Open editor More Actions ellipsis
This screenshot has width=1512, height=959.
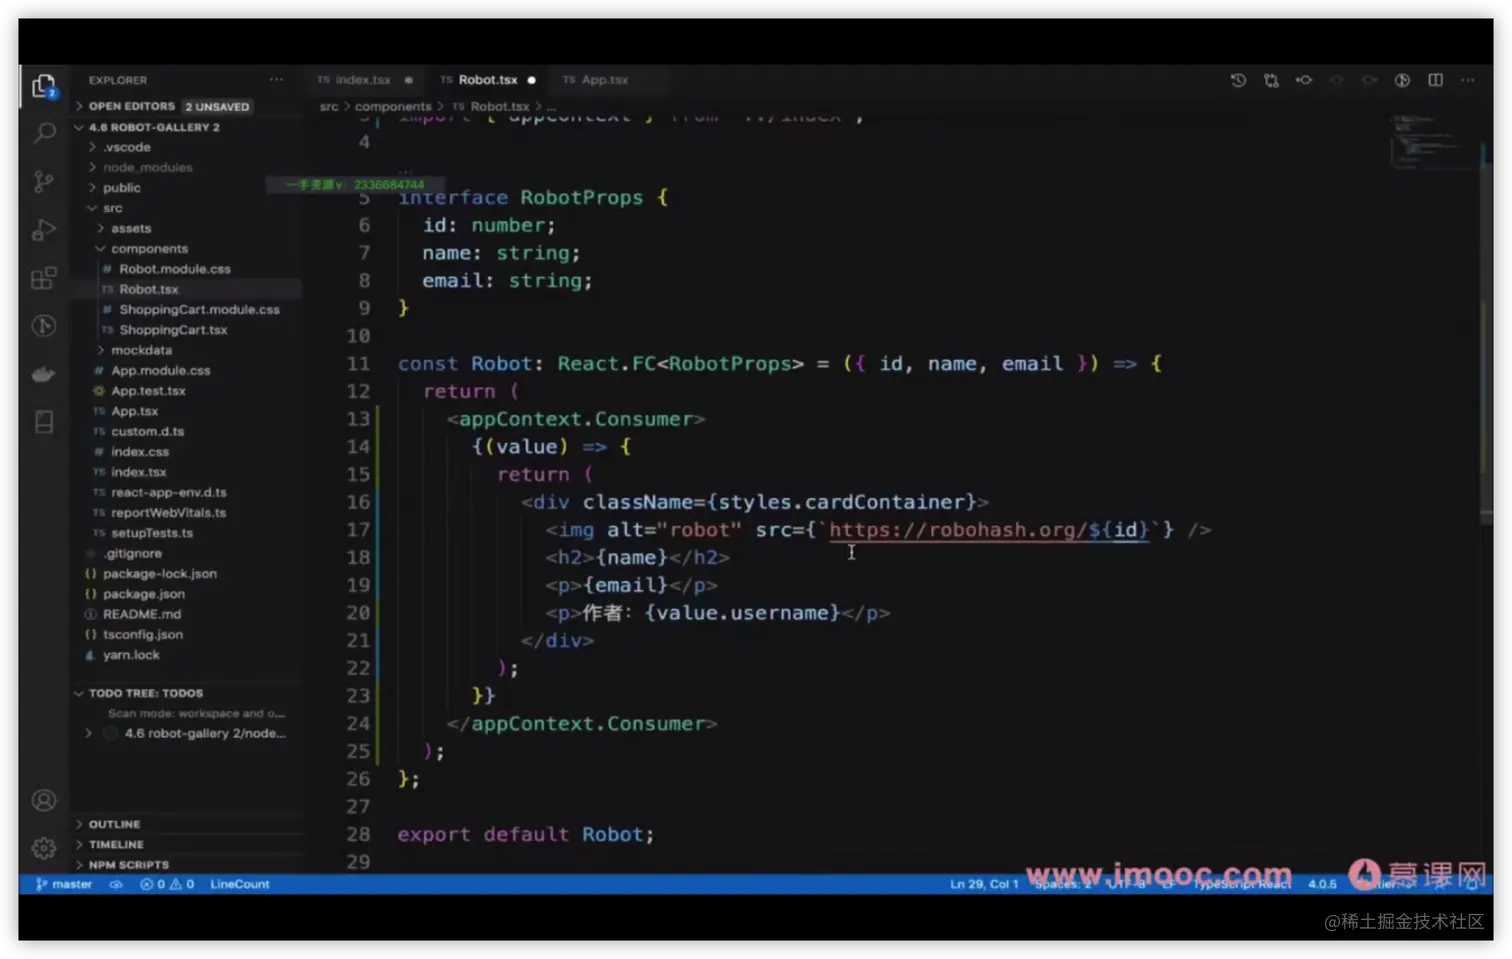coord(1468,80)
